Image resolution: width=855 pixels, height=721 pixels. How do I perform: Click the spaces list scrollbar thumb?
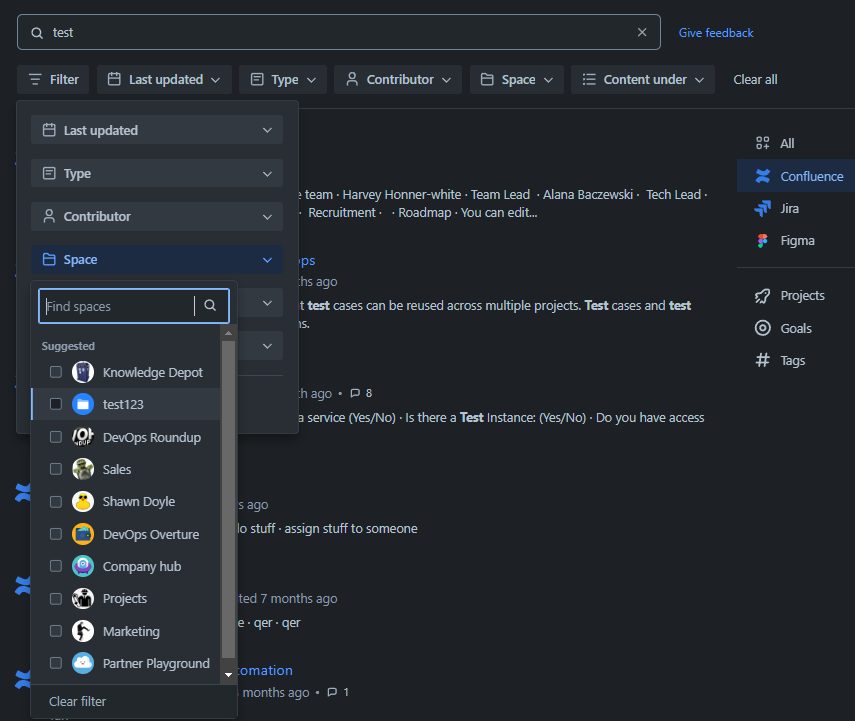point(228,500)
